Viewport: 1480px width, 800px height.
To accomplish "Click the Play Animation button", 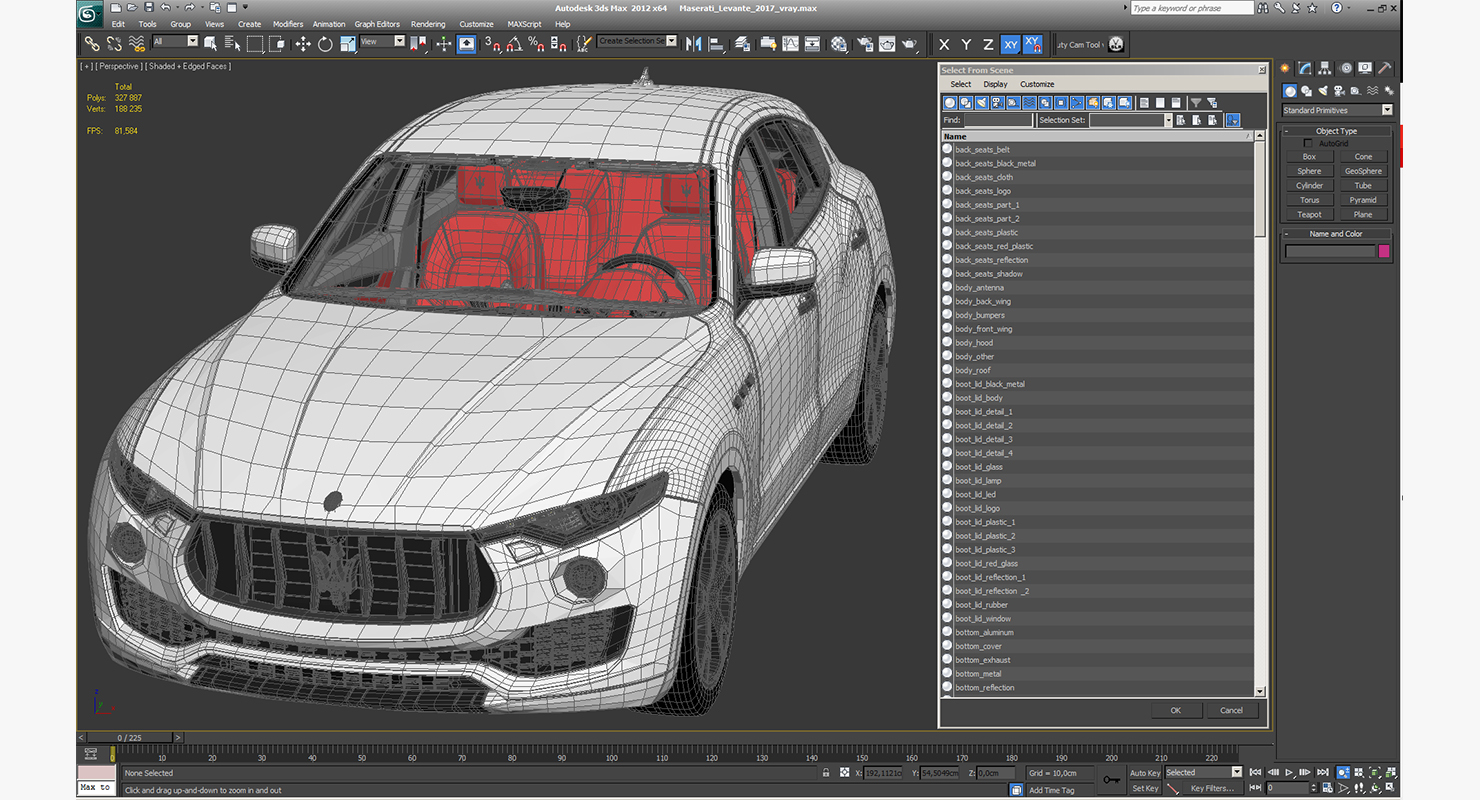I will coord(1290,772).
